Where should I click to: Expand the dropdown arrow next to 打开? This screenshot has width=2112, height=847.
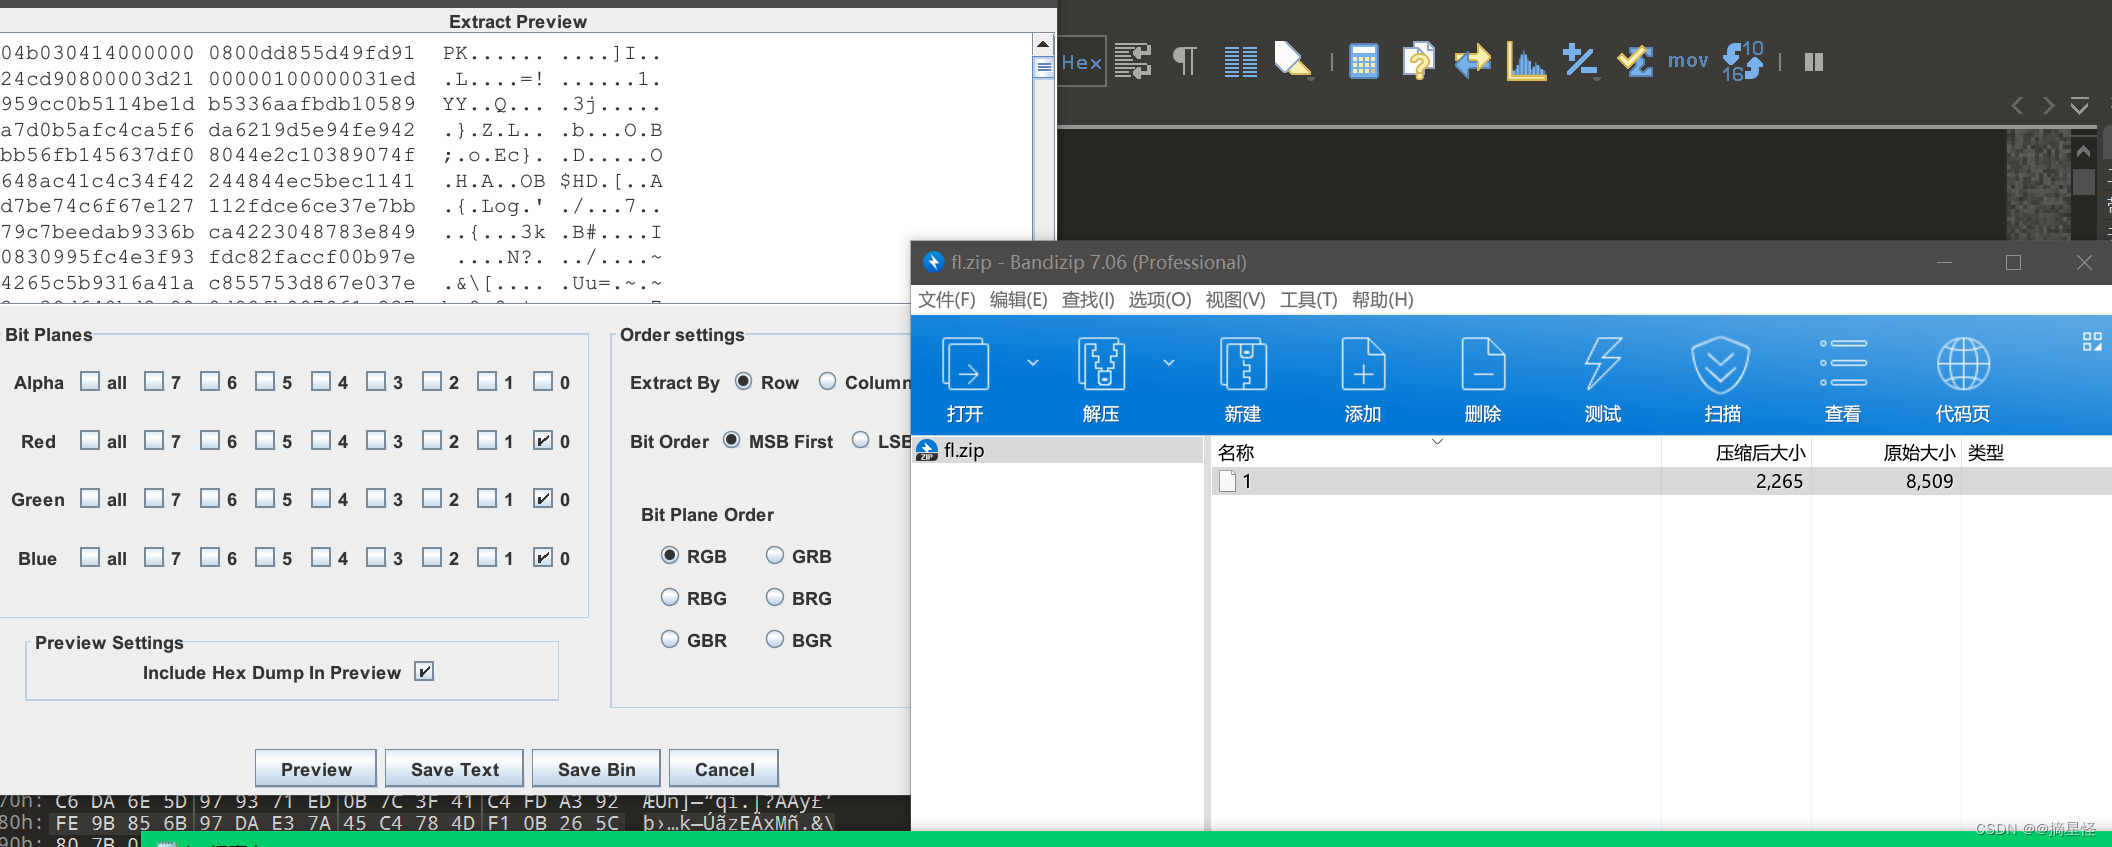[1033, 363]
